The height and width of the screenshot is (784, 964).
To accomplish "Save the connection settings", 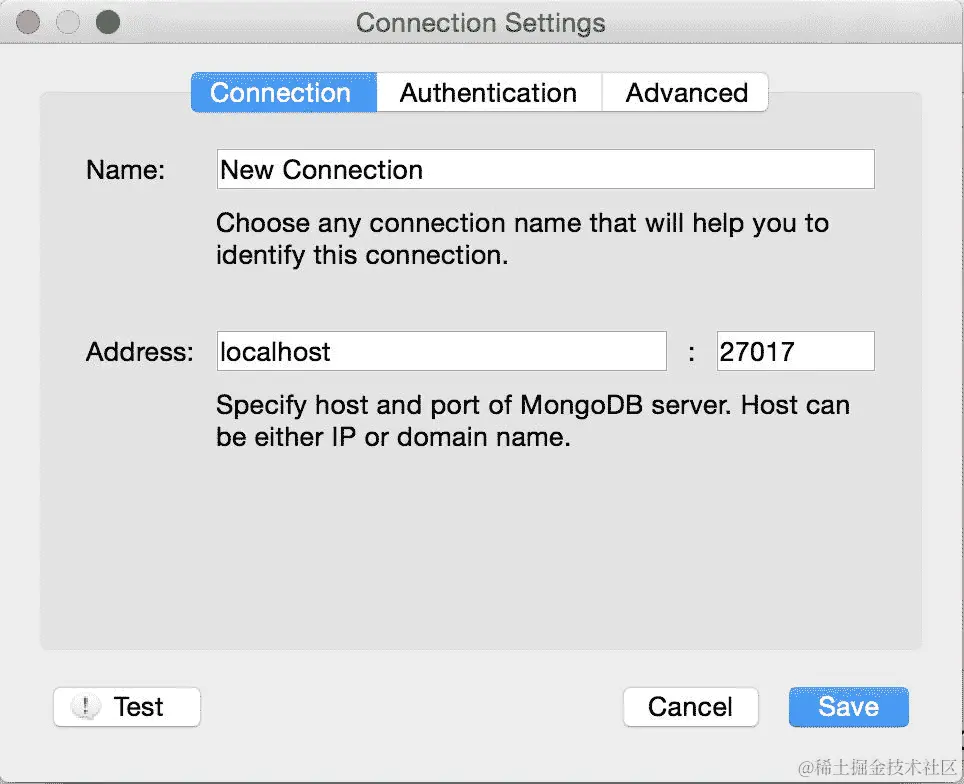I will (x=848, y=707).
